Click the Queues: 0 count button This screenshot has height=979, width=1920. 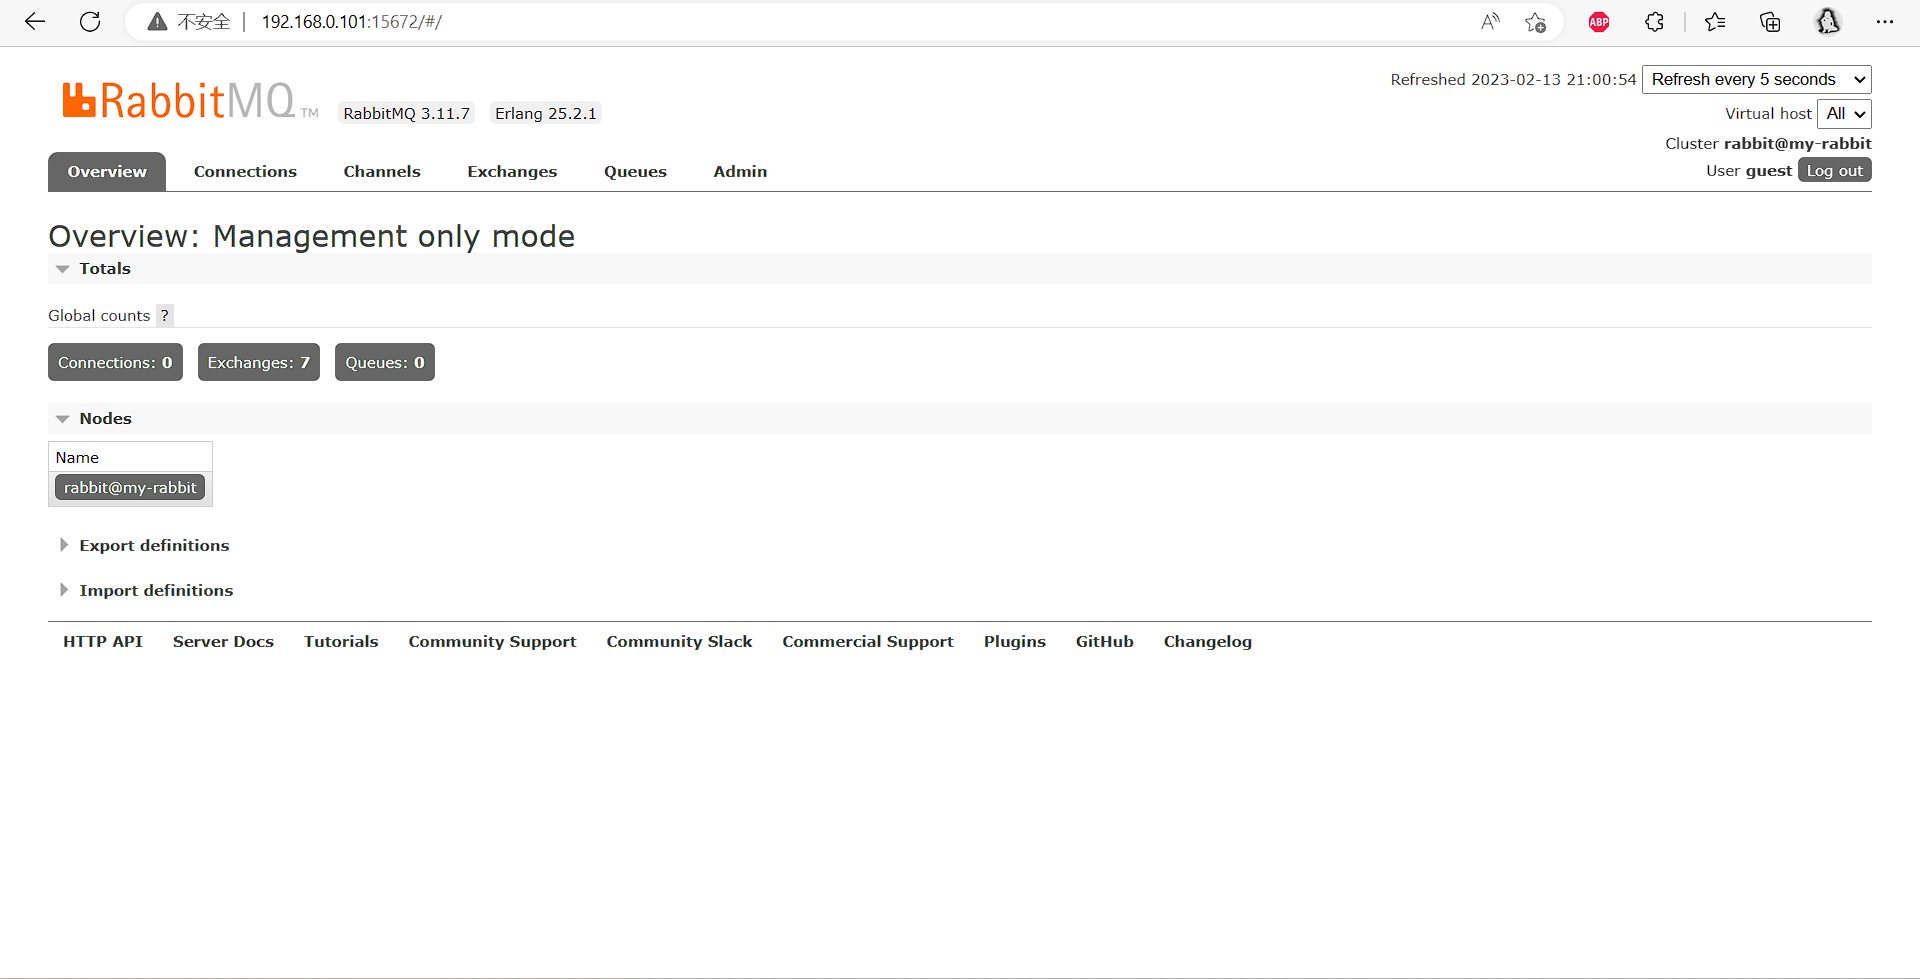click(x=385, y=362)
